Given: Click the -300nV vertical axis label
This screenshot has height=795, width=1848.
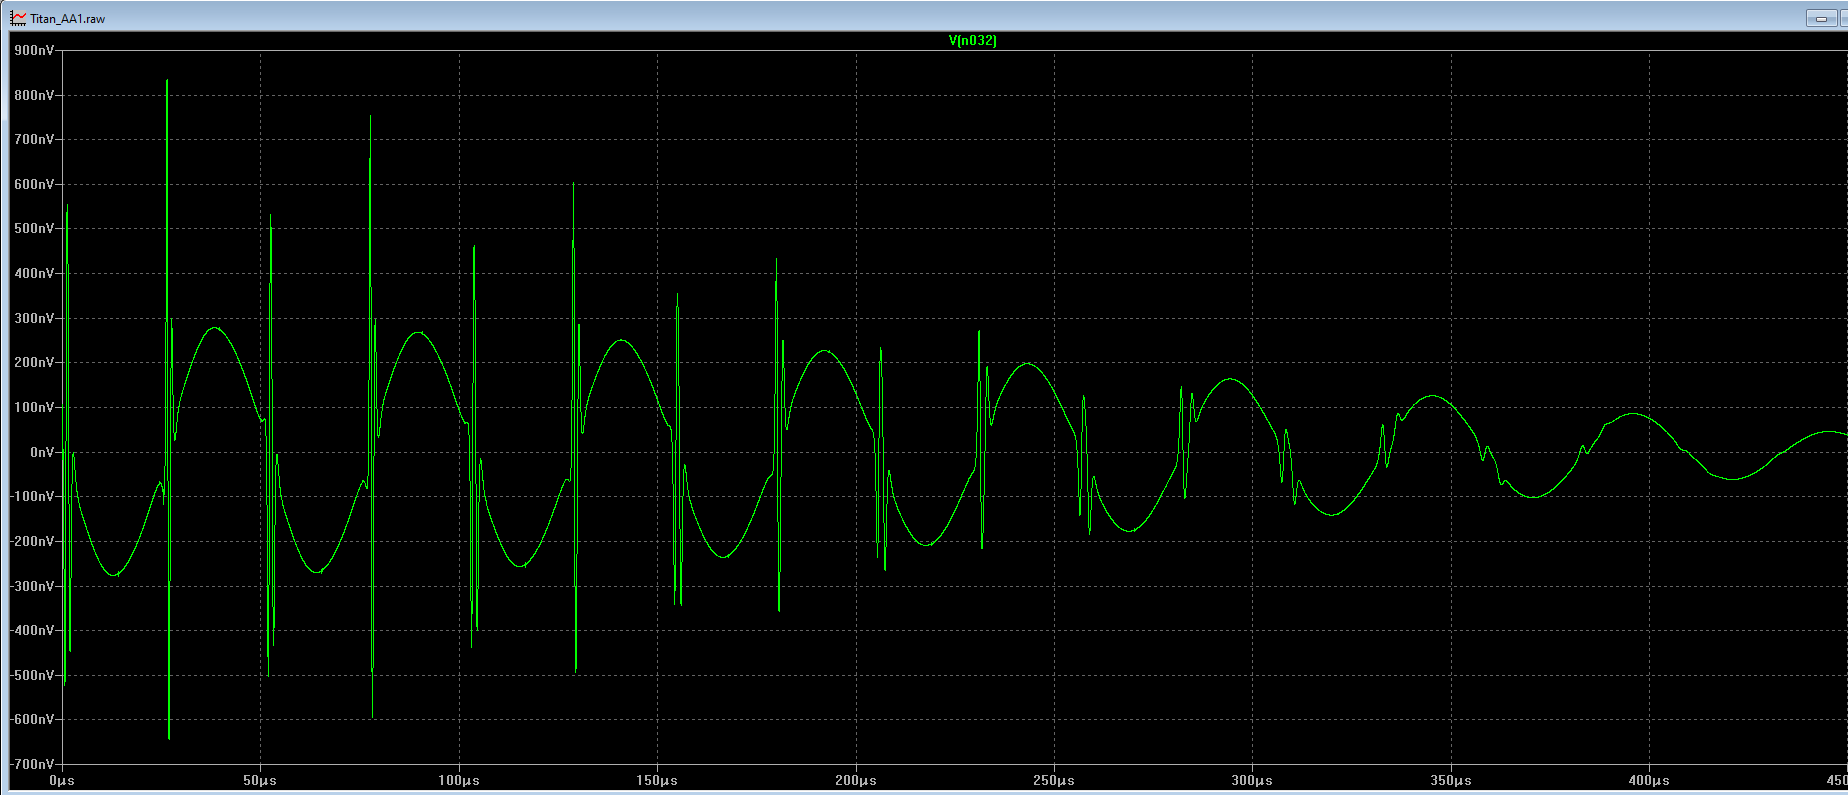Looking at the screenshot, I should point(33,586).
